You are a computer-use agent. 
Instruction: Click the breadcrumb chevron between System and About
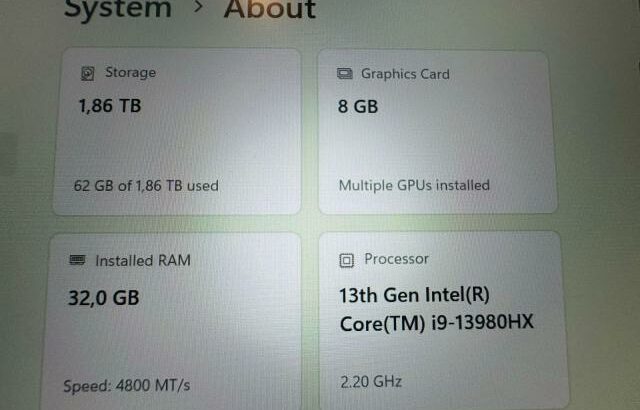[x=198, y=7]
